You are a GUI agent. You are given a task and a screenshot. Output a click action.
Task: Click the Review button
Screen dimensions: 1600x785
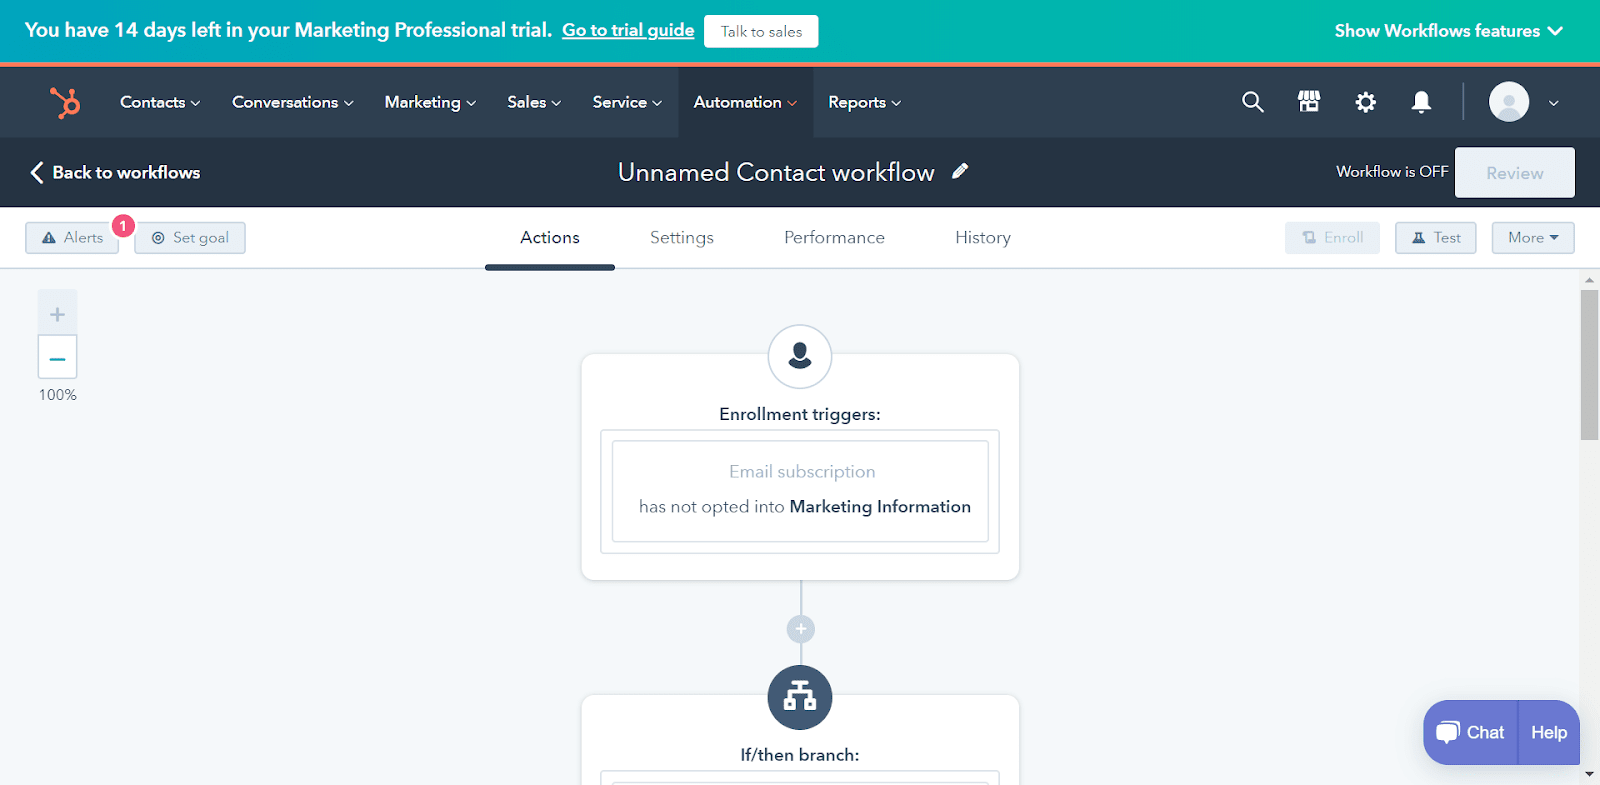tap(1515, 173)
